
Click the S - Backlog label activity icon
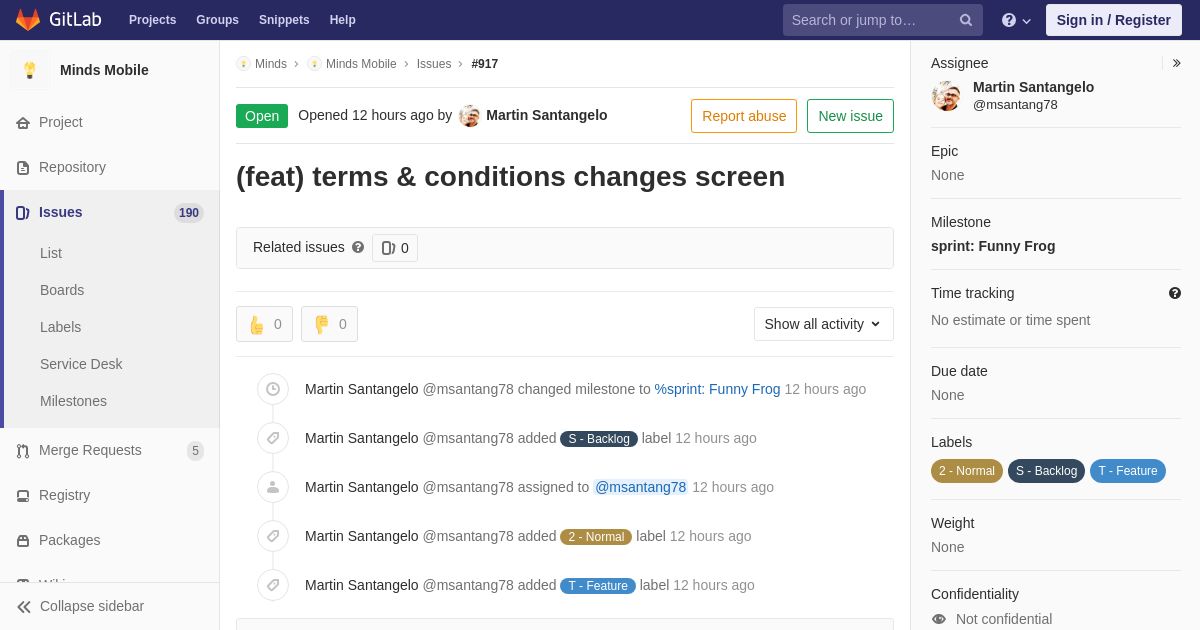pyautogui.click(x=273, y=438)
